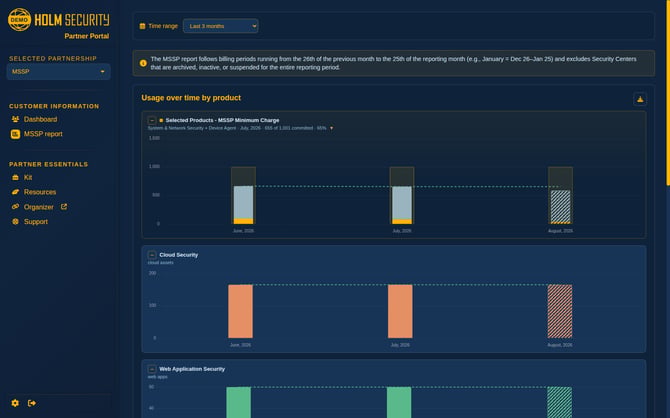Click the middle green Web Application Security bar
This screenshot has height=418, width=670.
coord(399,402)
